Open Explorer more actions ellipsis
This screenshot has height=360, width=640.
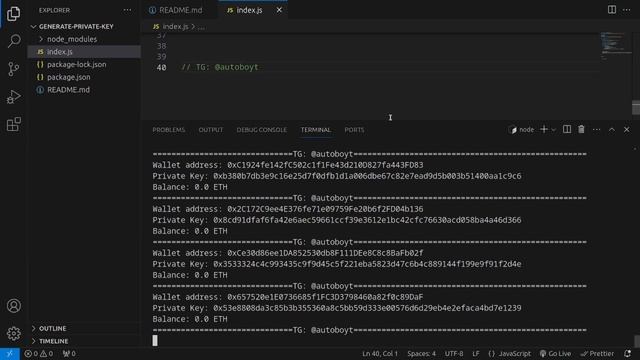coord(127,10)
